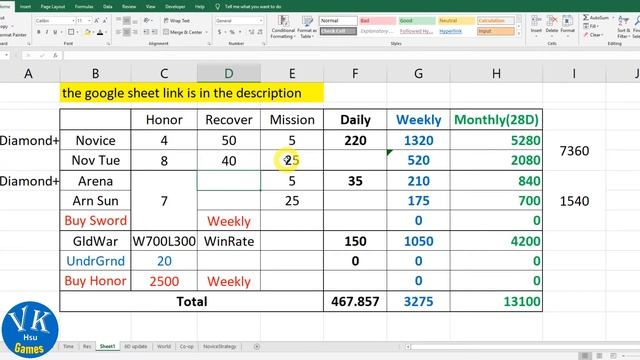The image size is (640, 360).
Task: Expand the Fill Color dropdown arrow
Action: pyautogui.click(x=93, y=32)
